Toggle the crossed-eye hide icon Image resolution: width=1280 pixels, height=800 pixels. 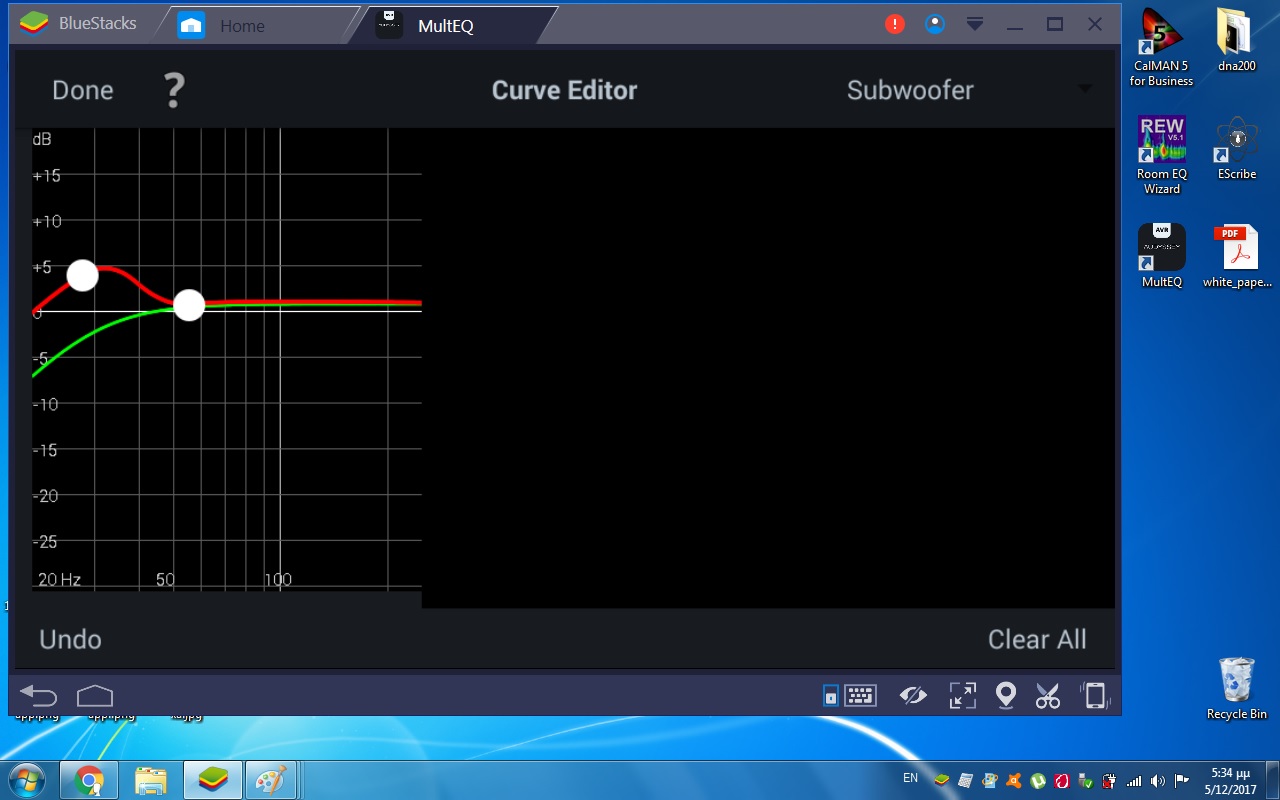coord(913,696)
